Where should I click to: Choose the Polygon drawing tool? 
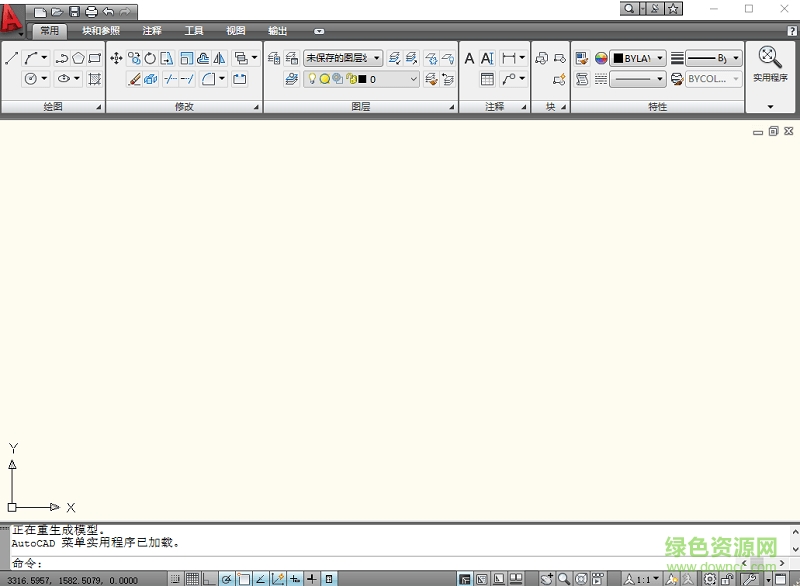pyautogui.click(x=78, y=58)
